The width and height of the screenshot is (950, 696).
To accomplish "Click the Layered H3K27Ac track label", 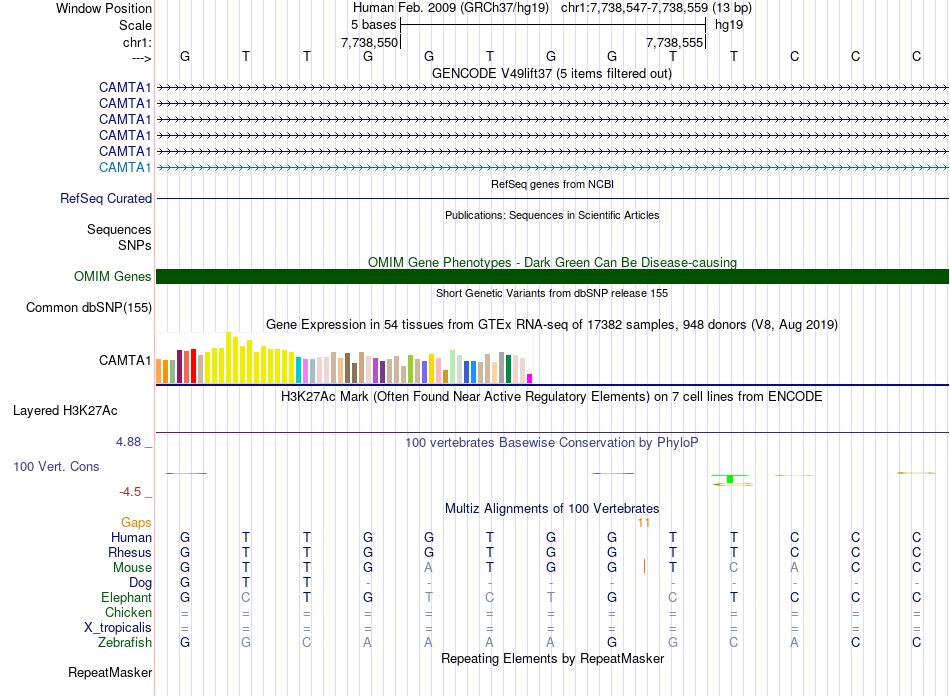I will [65, 411].
